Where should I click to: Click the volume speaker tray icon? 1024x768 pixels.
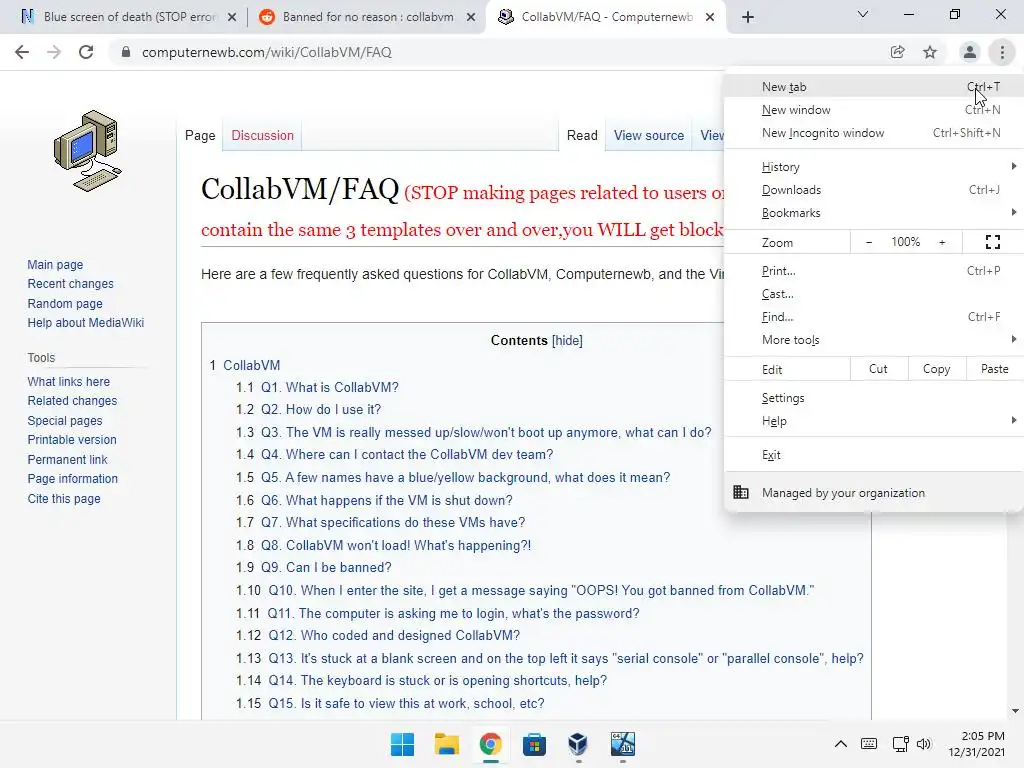[x=923, y=744]
